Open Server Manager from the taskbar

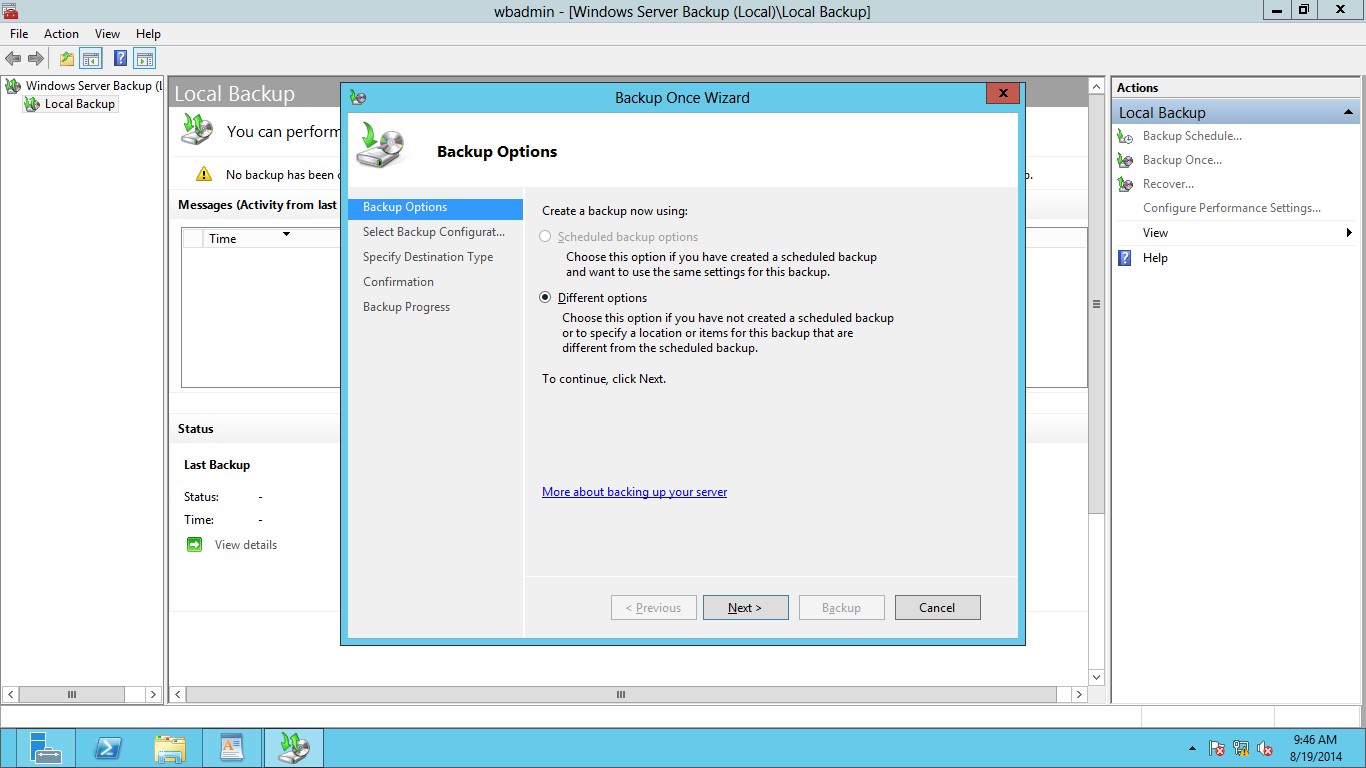point(46,748)
